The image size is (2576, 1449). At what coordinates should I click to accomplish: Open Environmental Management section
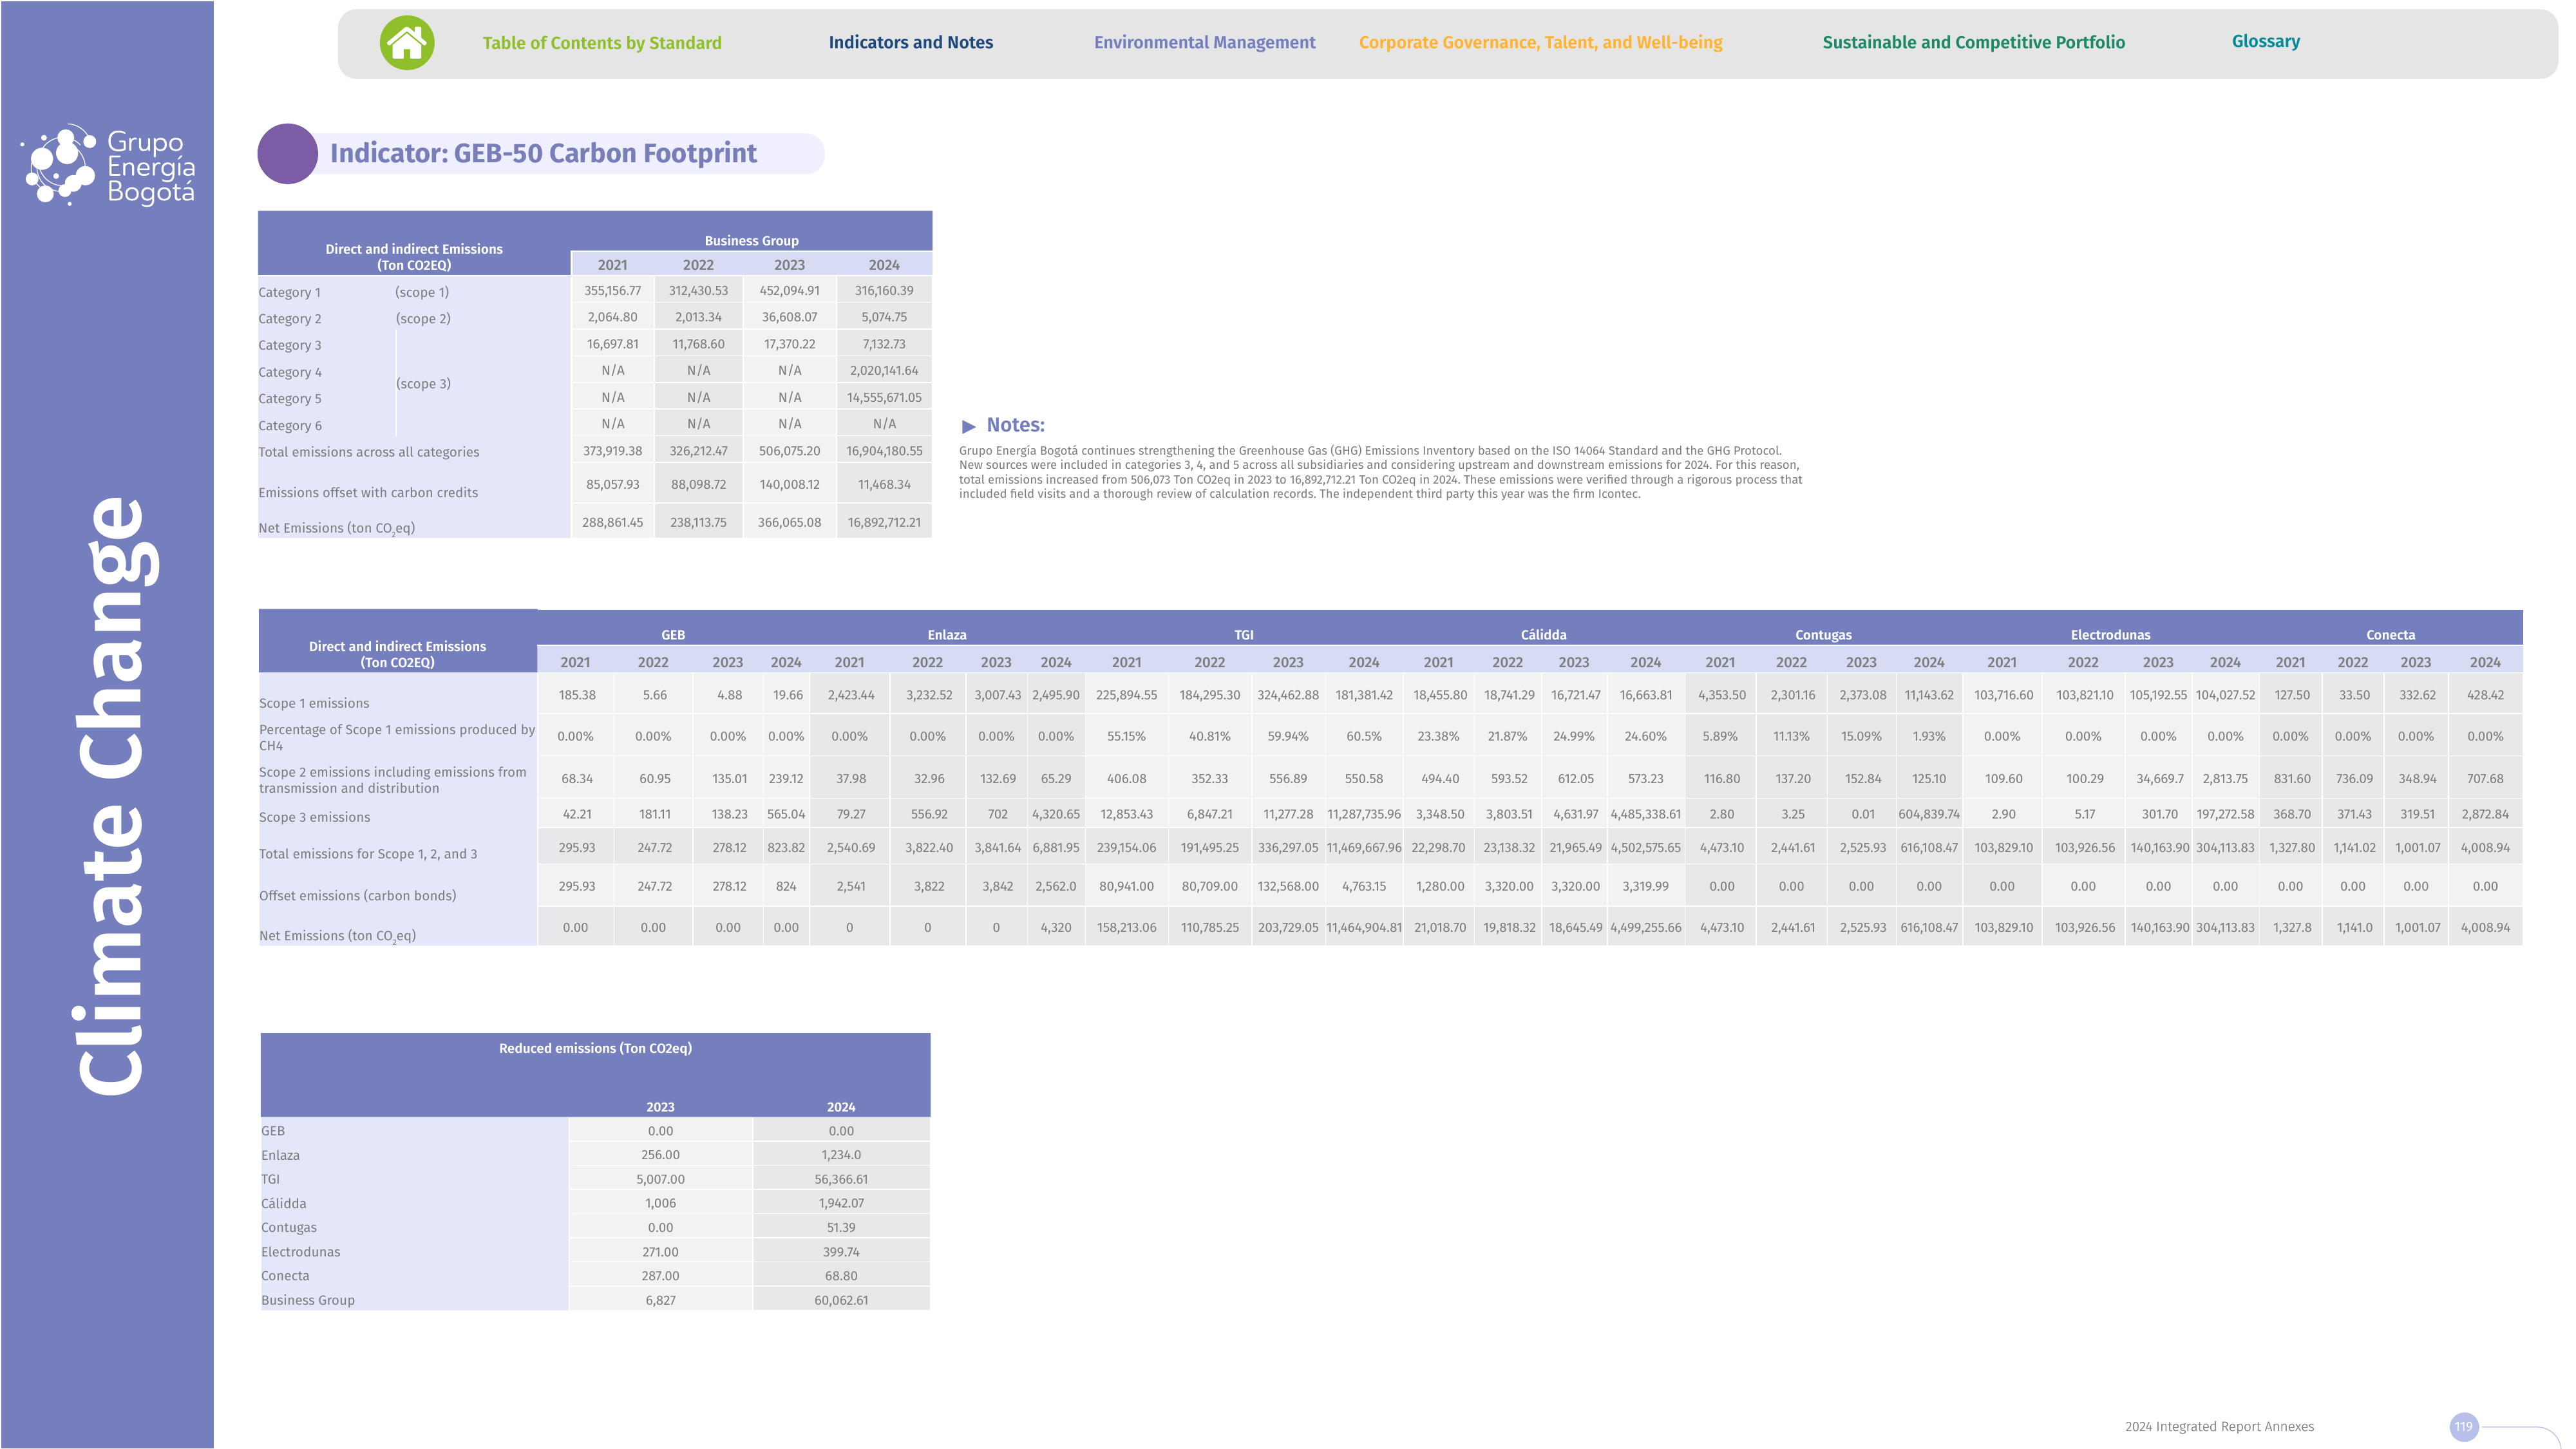pos(1204,42)
